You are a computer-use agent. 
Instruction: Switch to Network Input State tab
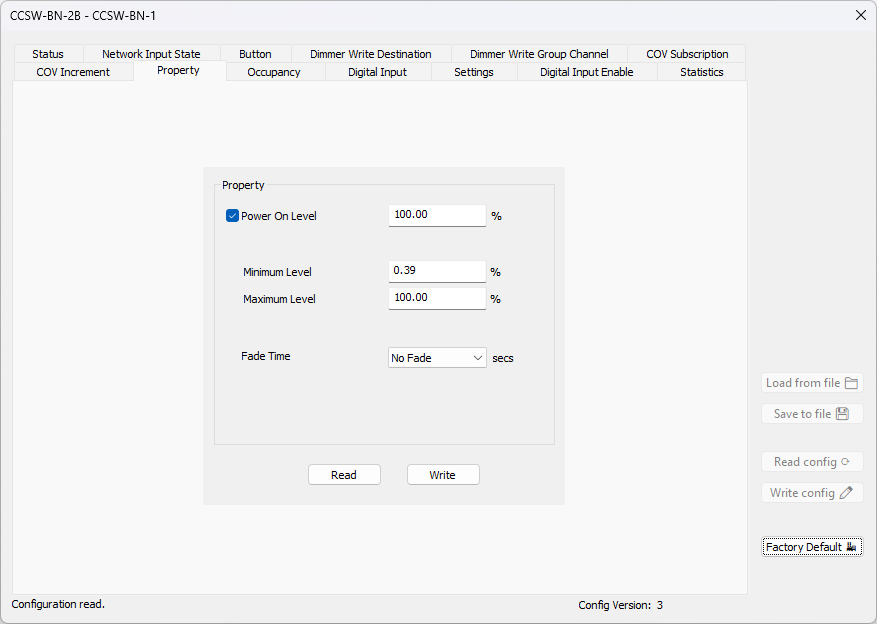[151, 54]
